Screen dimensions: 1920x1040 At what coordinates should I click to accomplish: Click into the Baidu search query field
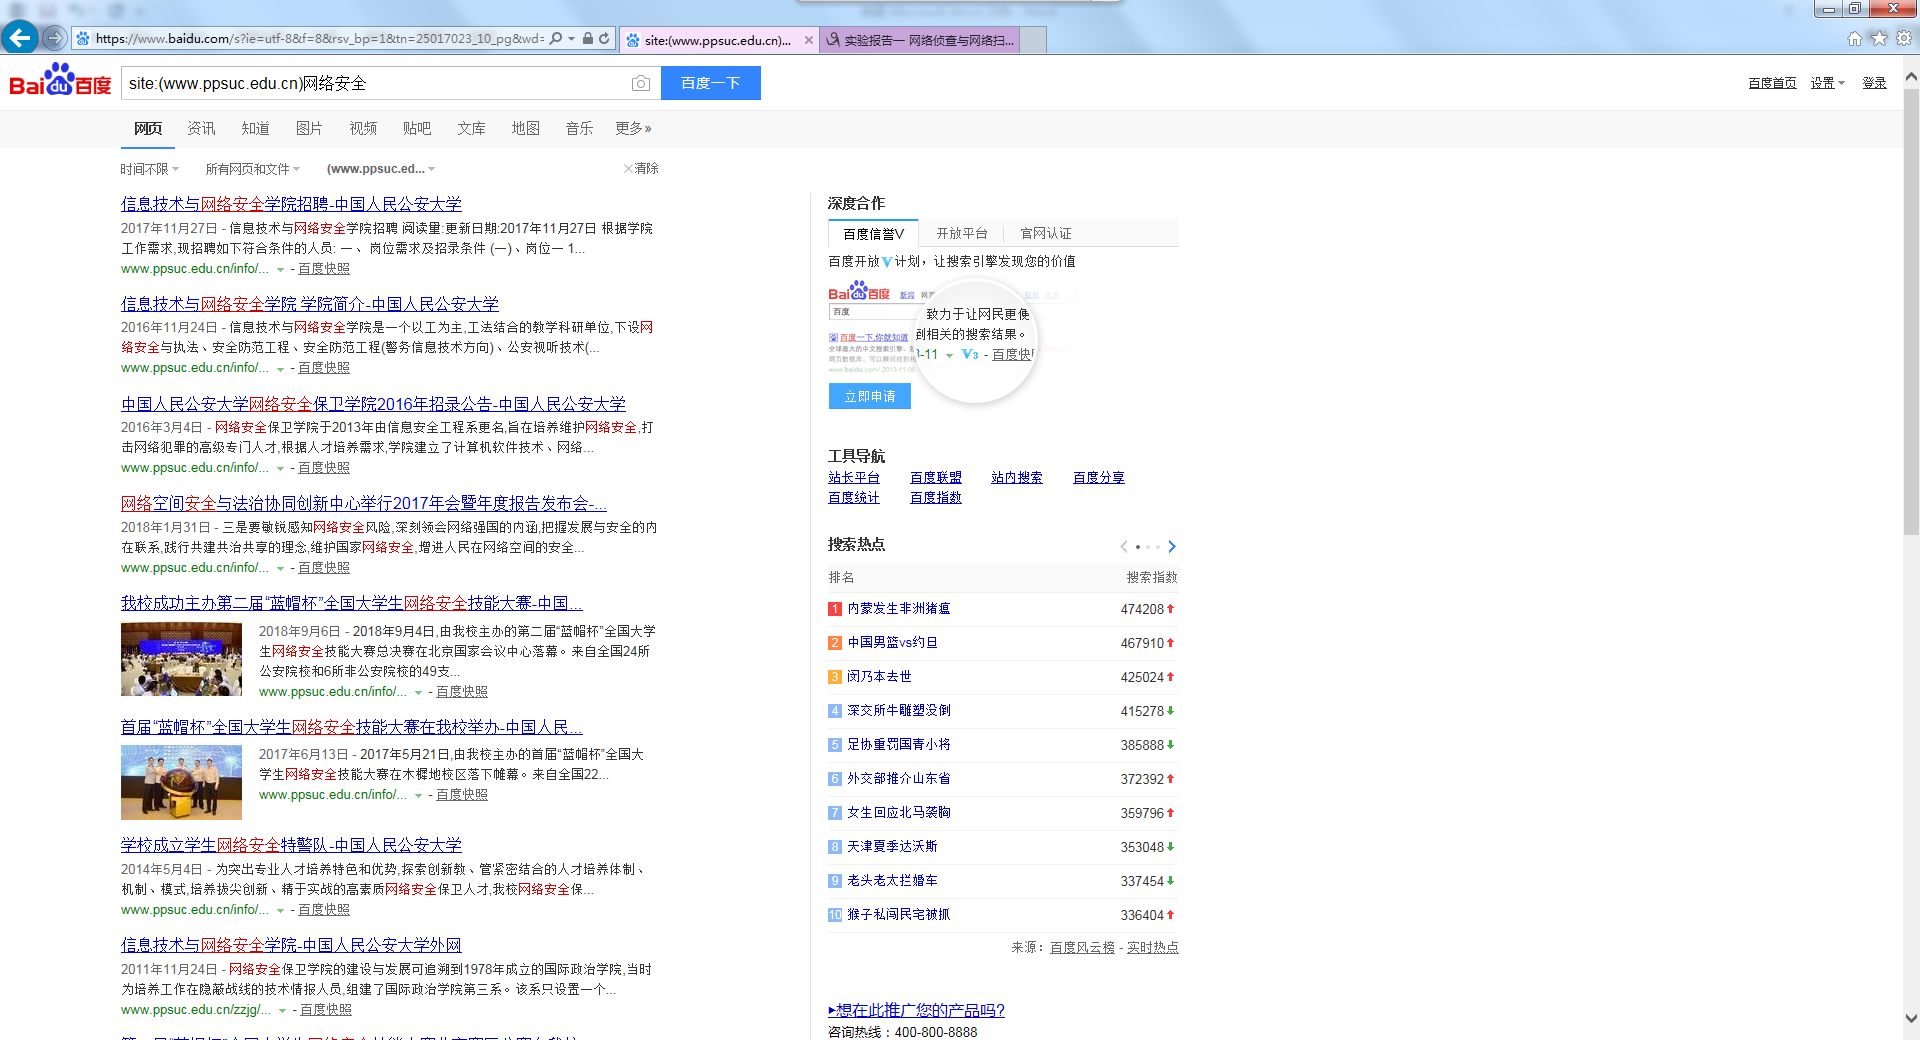(376, 83)
